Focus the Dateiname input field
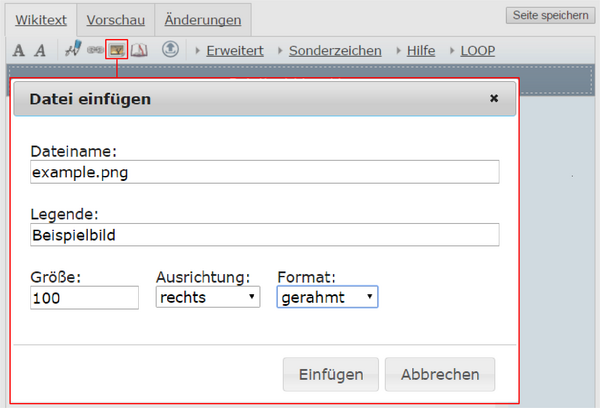 265,172
